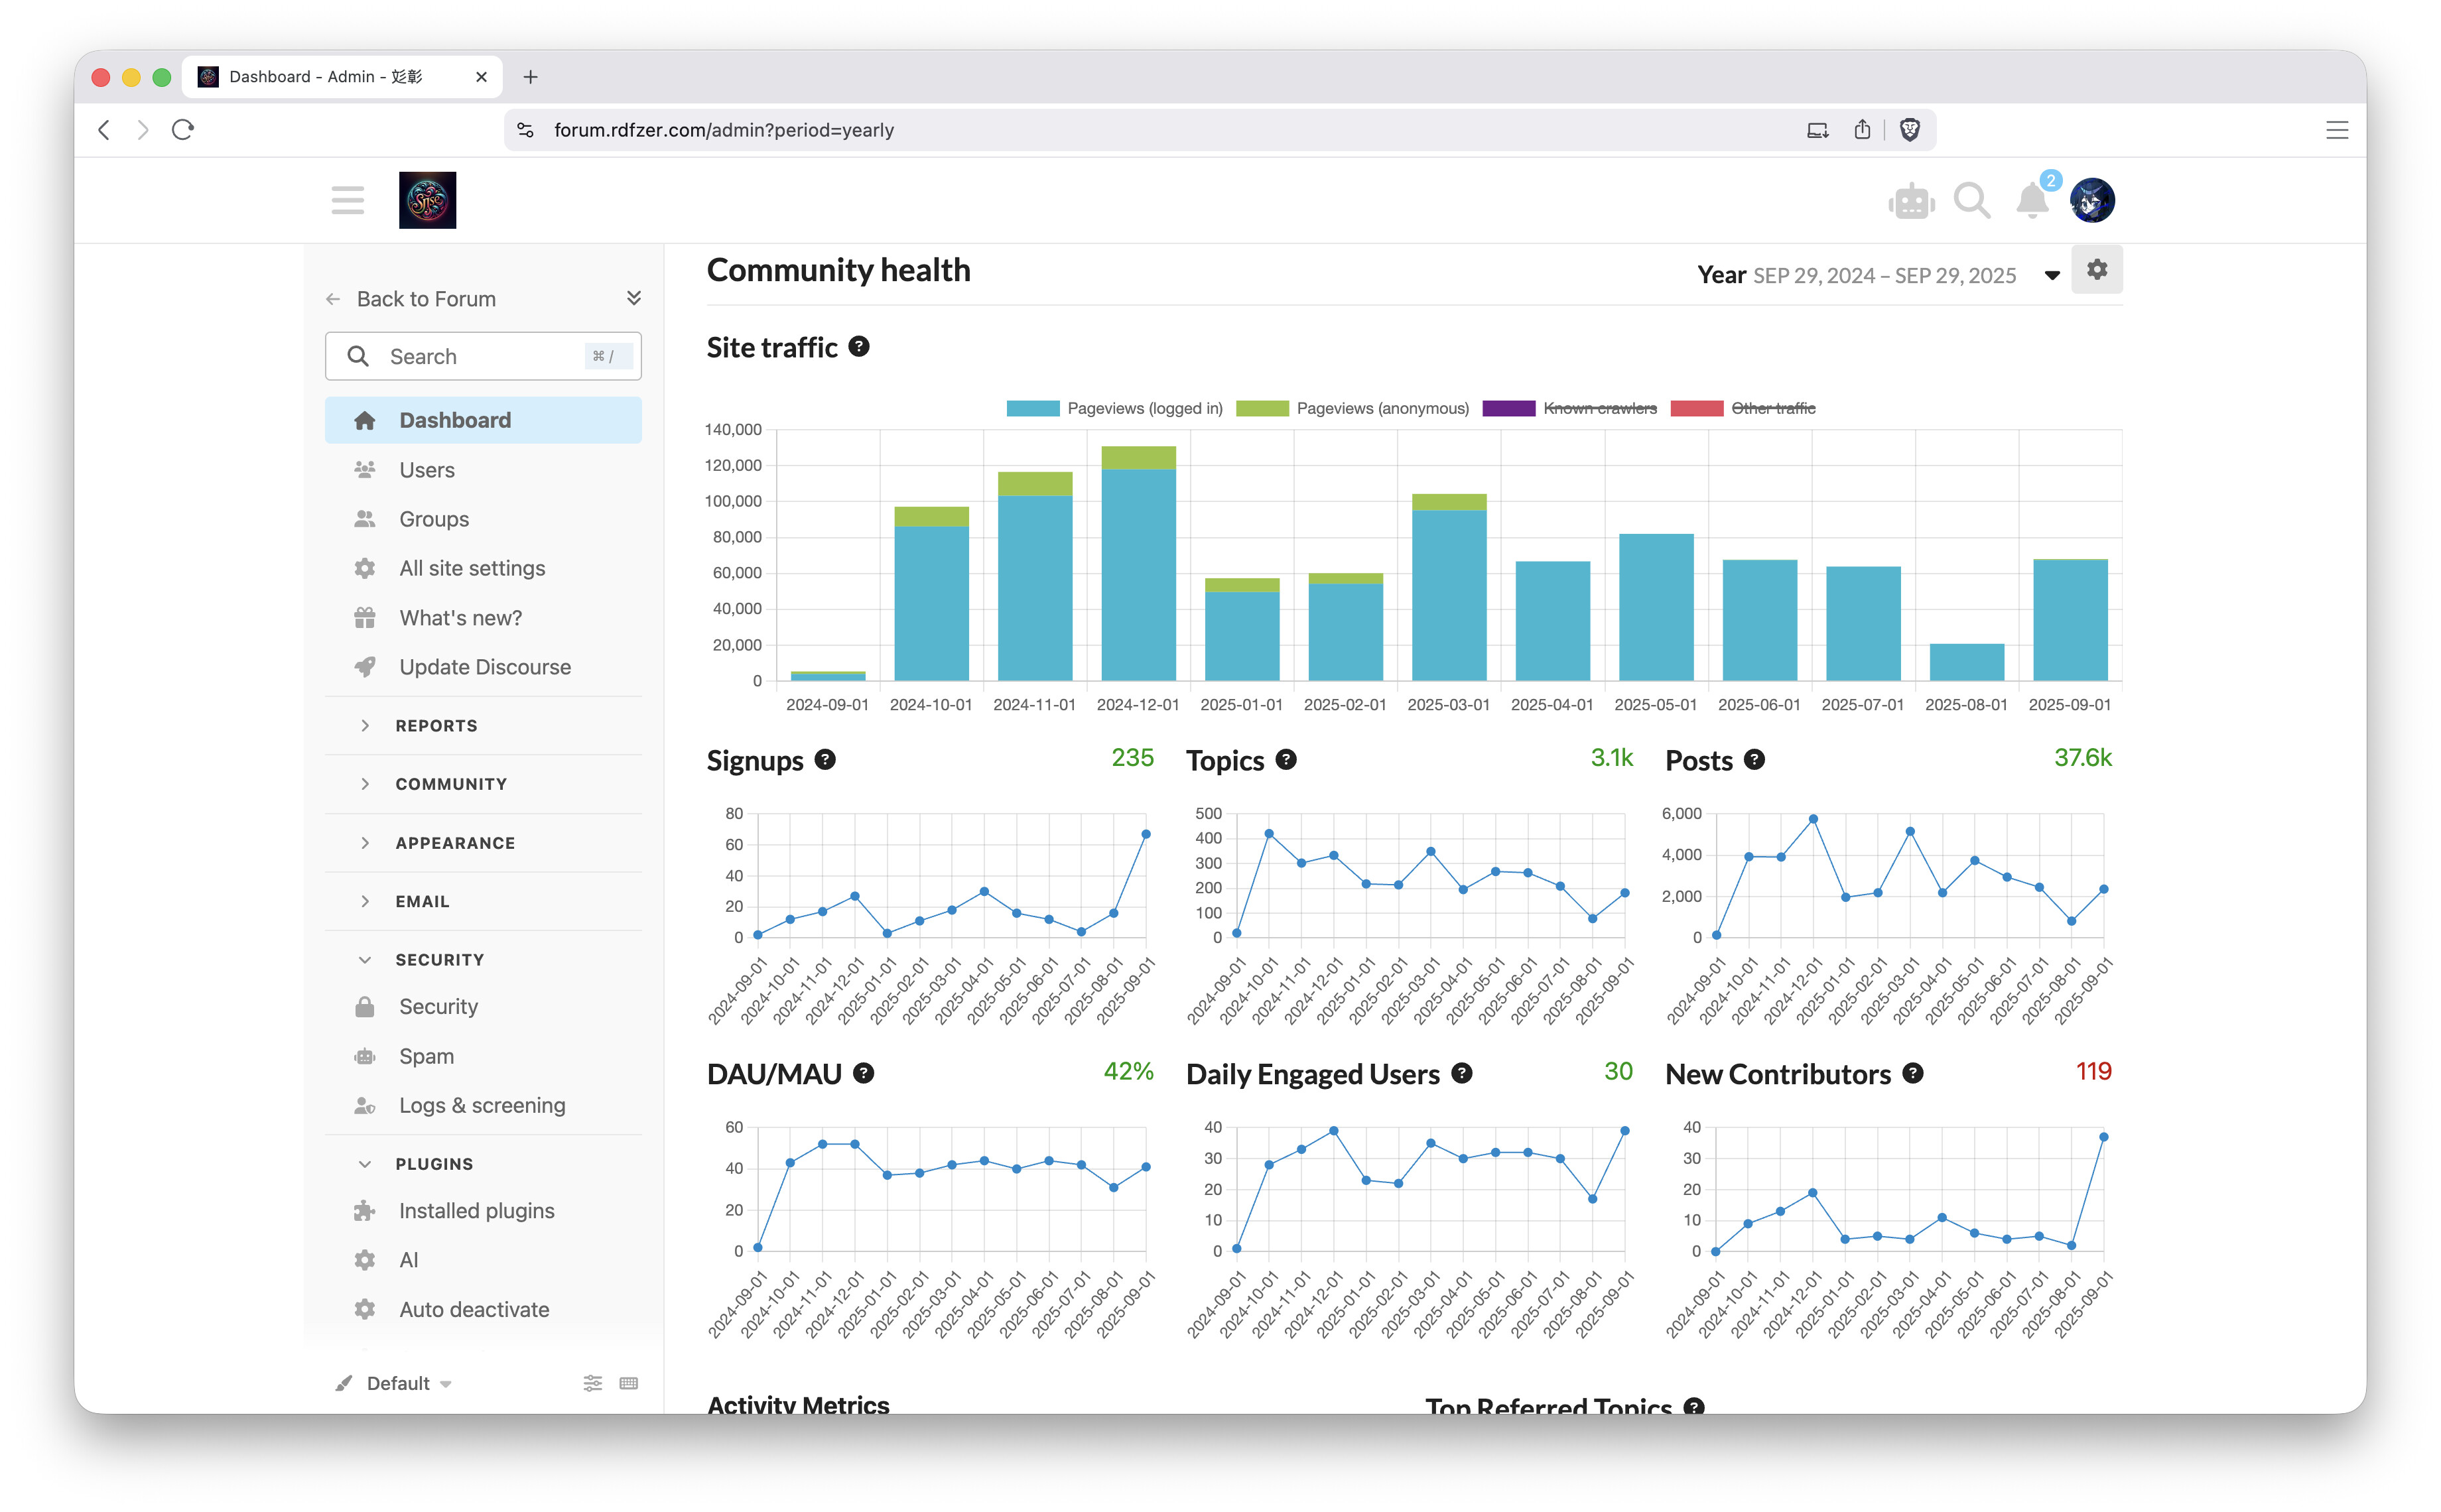Toggle Known crawlers legend series on
The height and width of the screenshot is (1512, 2441).
pyautogui.click(x=1599, y=408)
